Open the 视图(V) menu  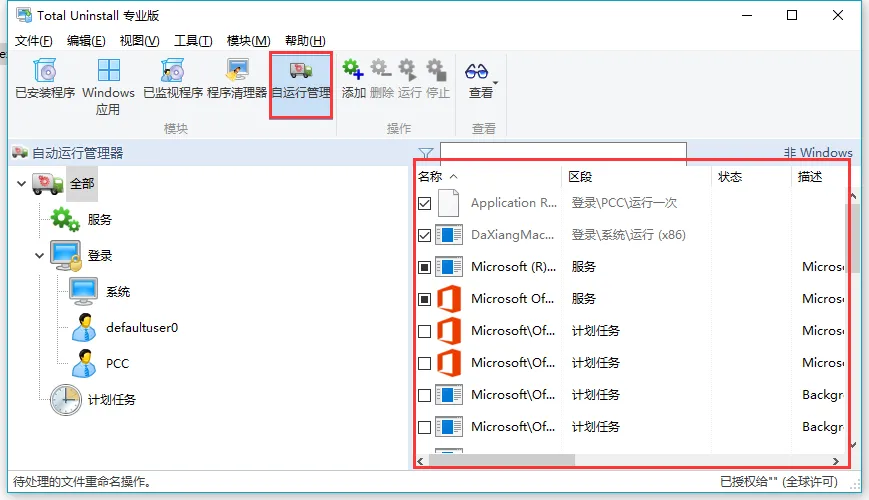pyautogui.click(x=139, y=40)
